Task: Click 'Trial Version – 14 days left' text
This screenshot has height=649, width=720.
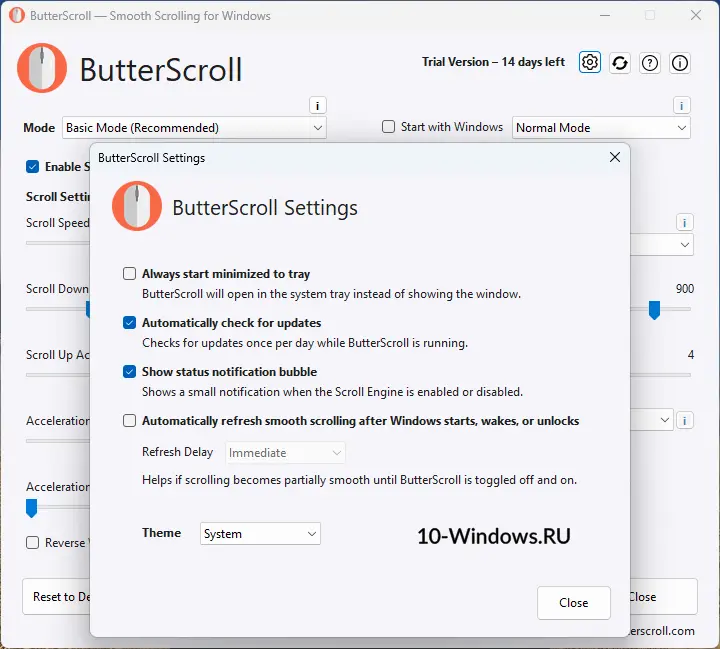Action: click(x=493, y=62)
